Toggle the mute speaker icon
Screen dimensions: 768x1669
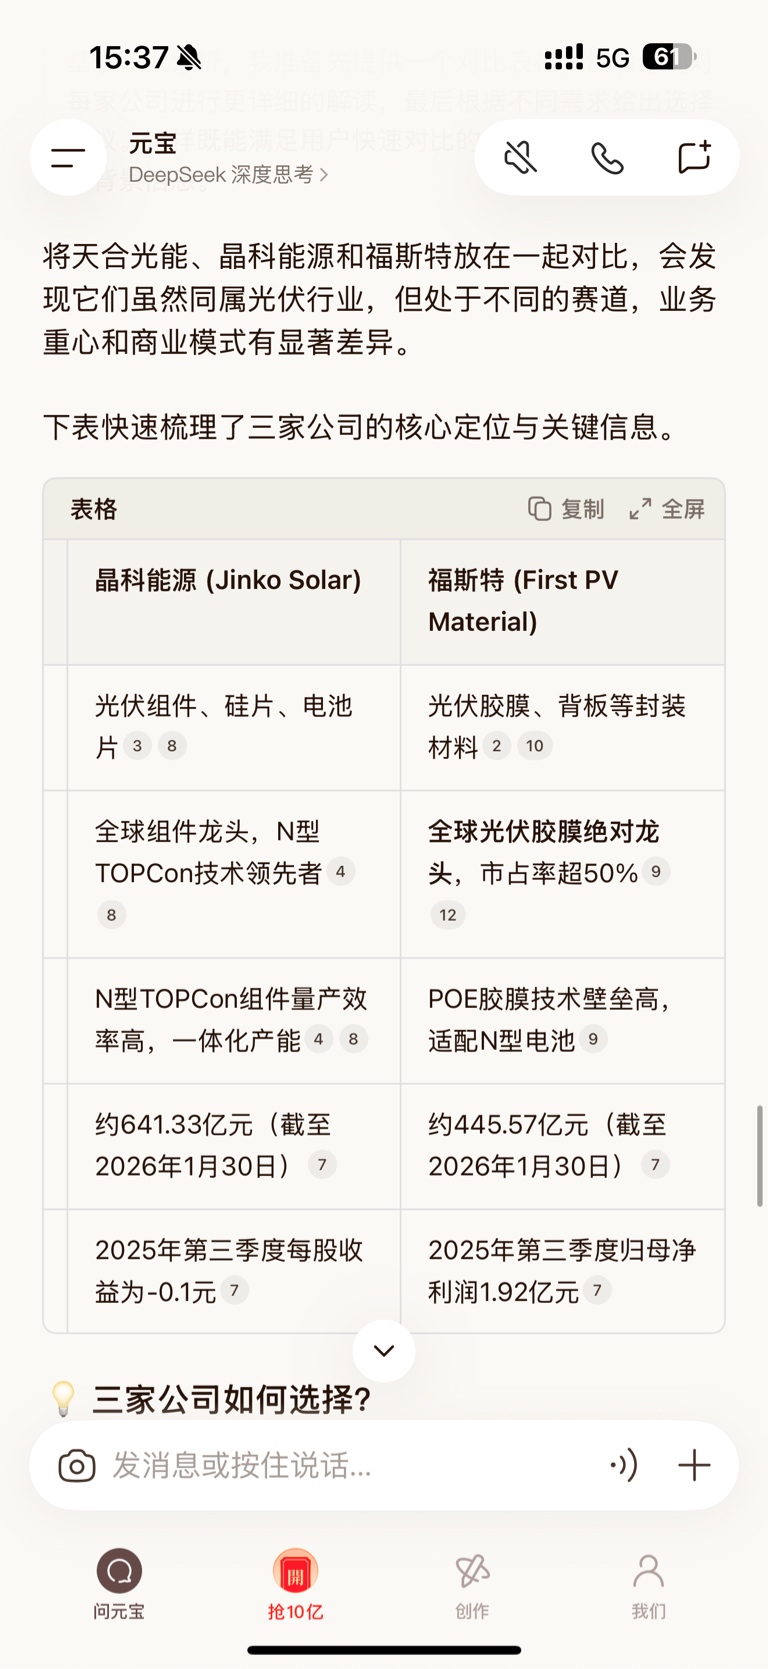(520, 157)
